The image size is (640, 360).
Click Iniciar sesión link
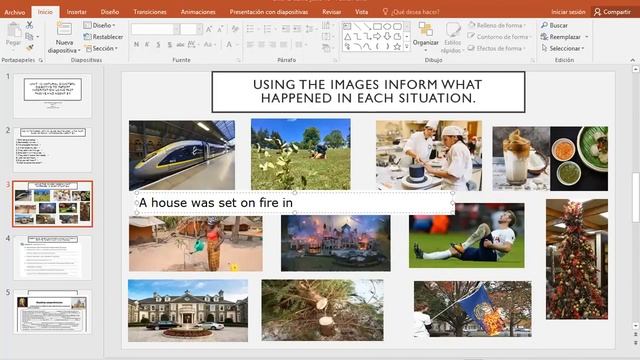pyautogui.click(x=568, y=12)
